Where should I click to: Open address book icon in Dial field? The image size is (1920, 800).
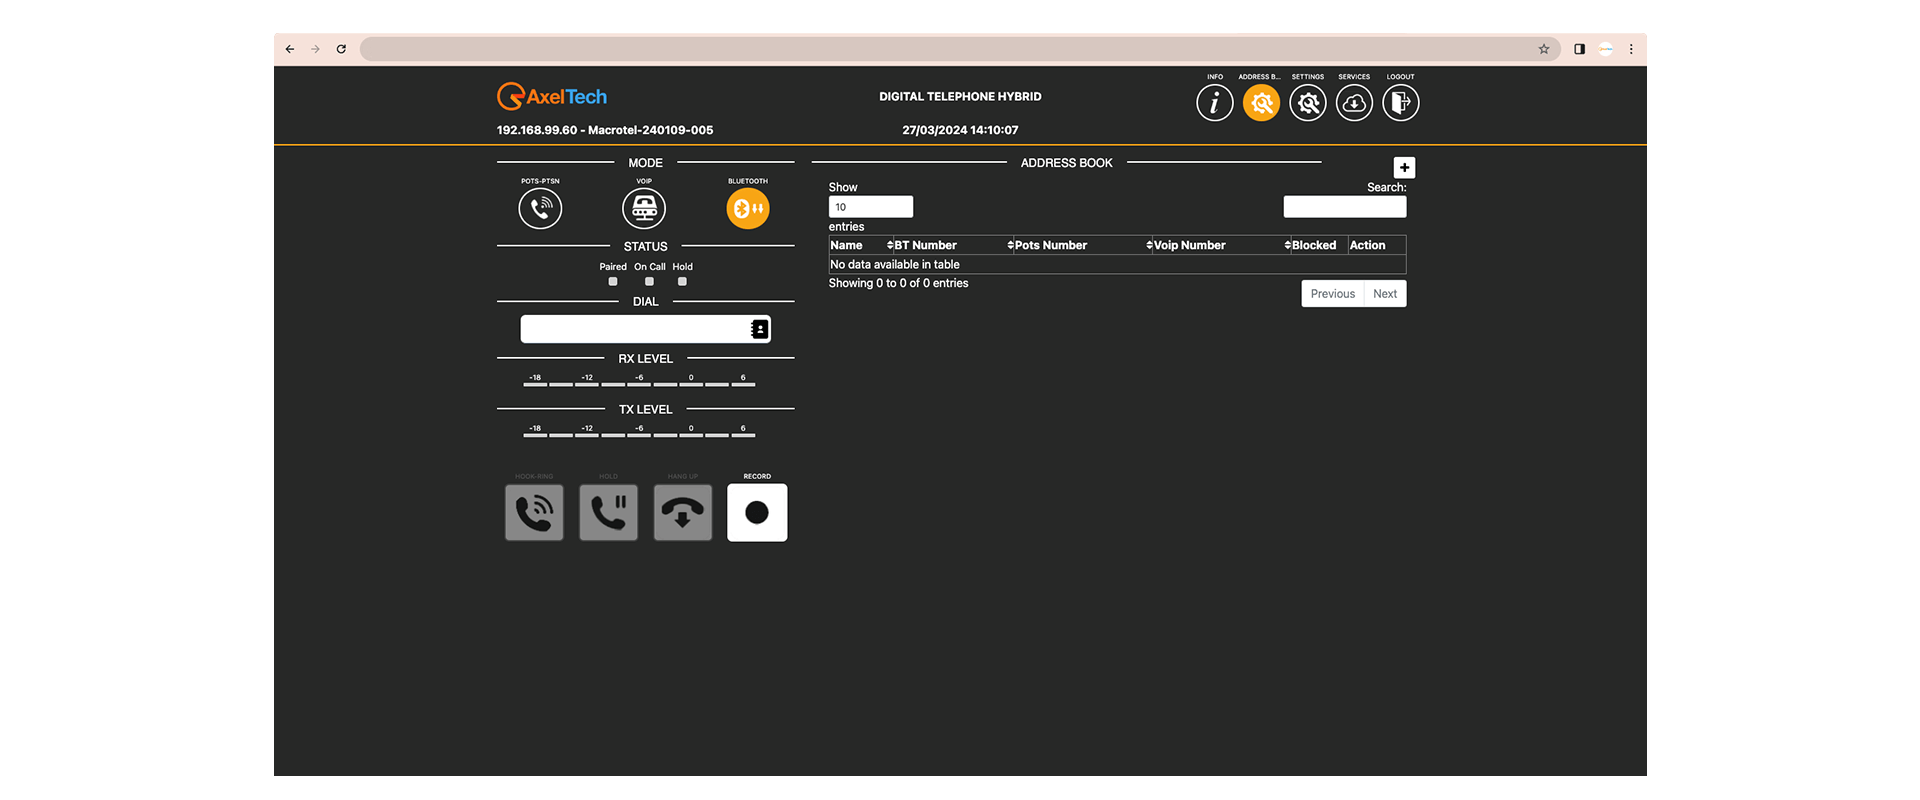pos(759,329)
